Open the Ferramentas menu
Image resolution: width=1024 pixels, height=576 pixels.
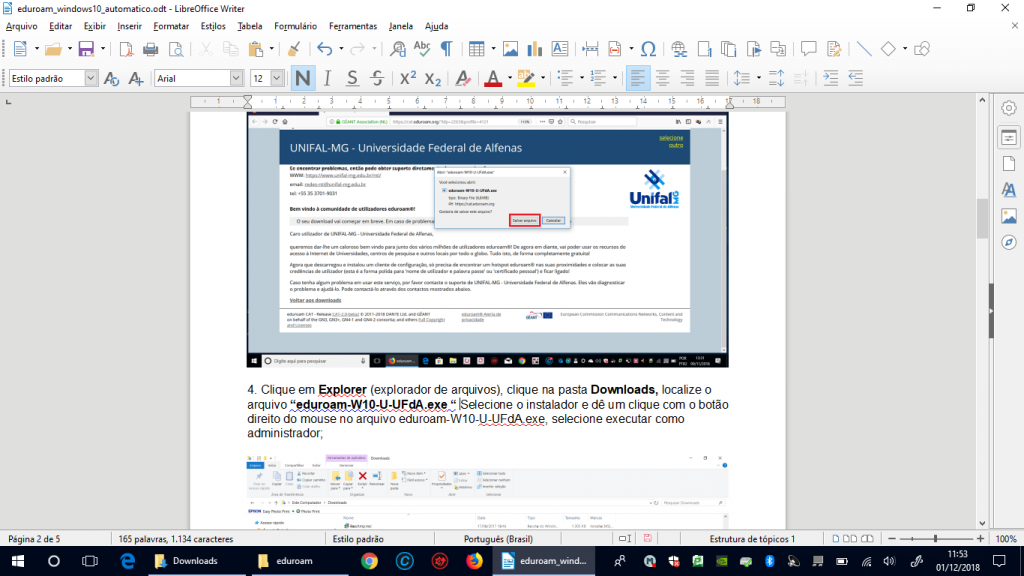pyautogui.click(x=353, y=26)
